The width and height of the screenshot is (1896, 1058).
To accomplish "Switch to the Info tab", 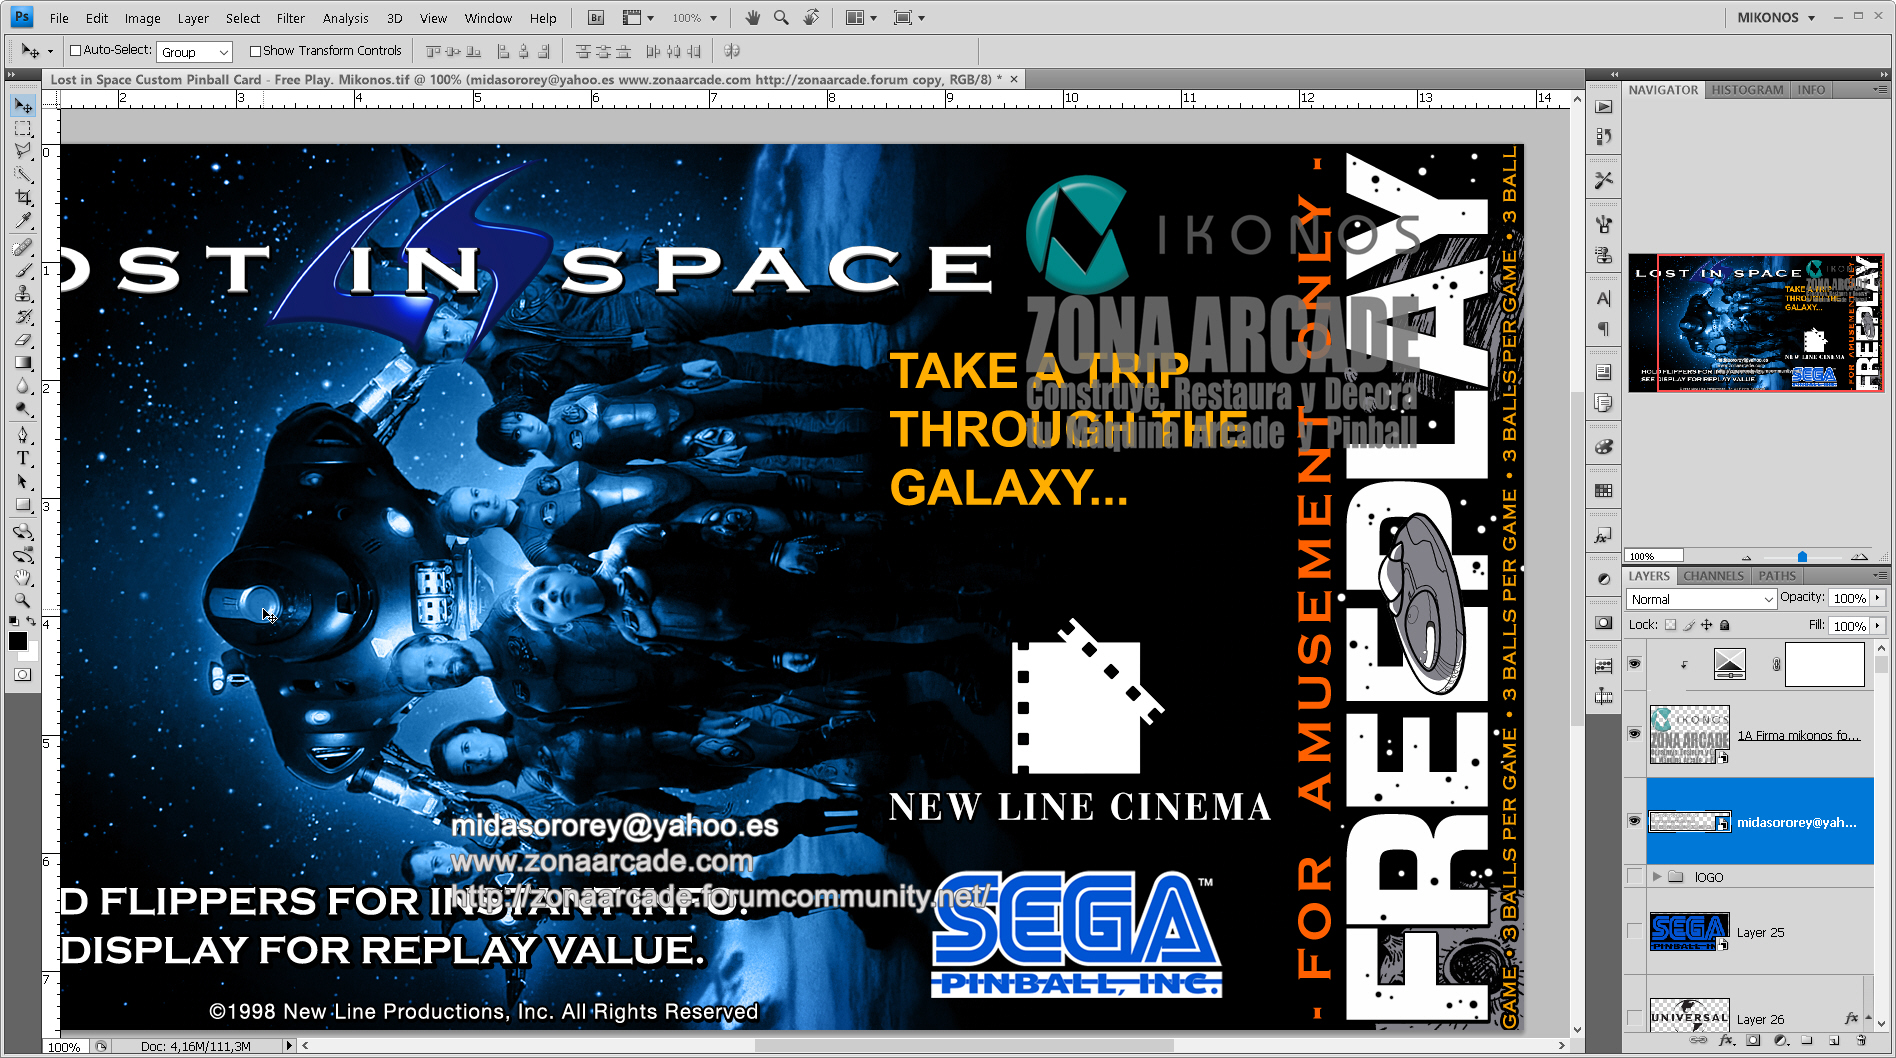I will (x=1811, y=90).
